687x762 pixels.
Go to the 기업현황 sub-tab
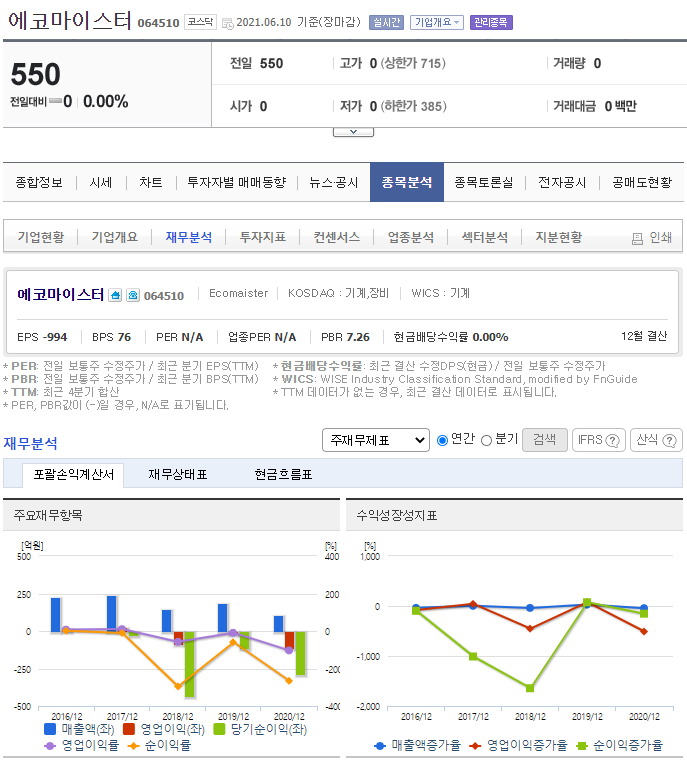[x=41, y=237]
